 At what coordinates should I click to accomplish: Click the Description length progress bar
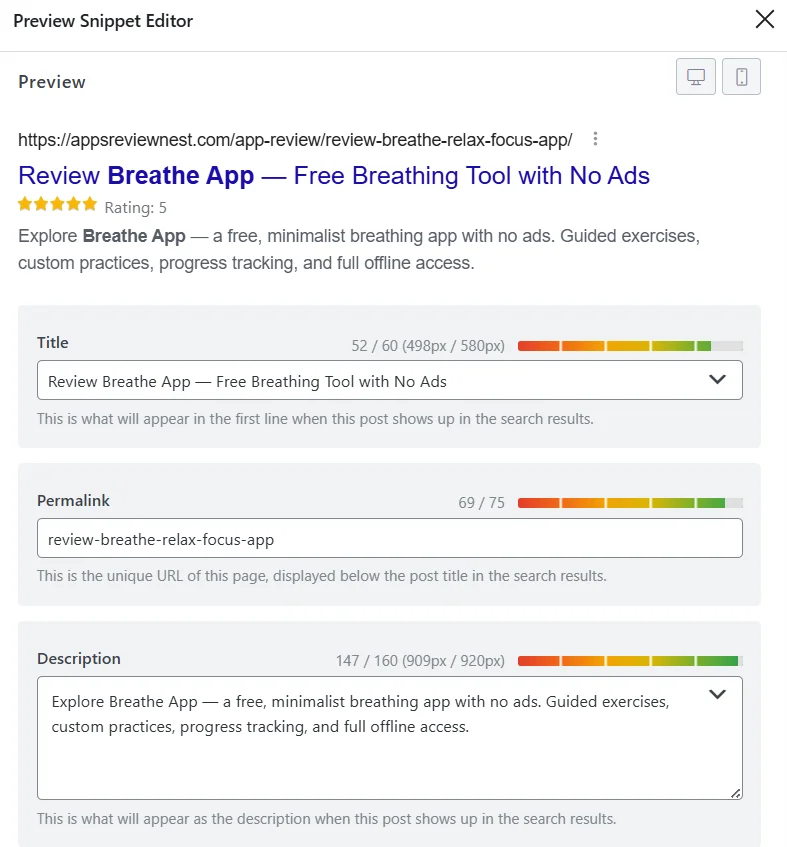[x=630, y=661]
